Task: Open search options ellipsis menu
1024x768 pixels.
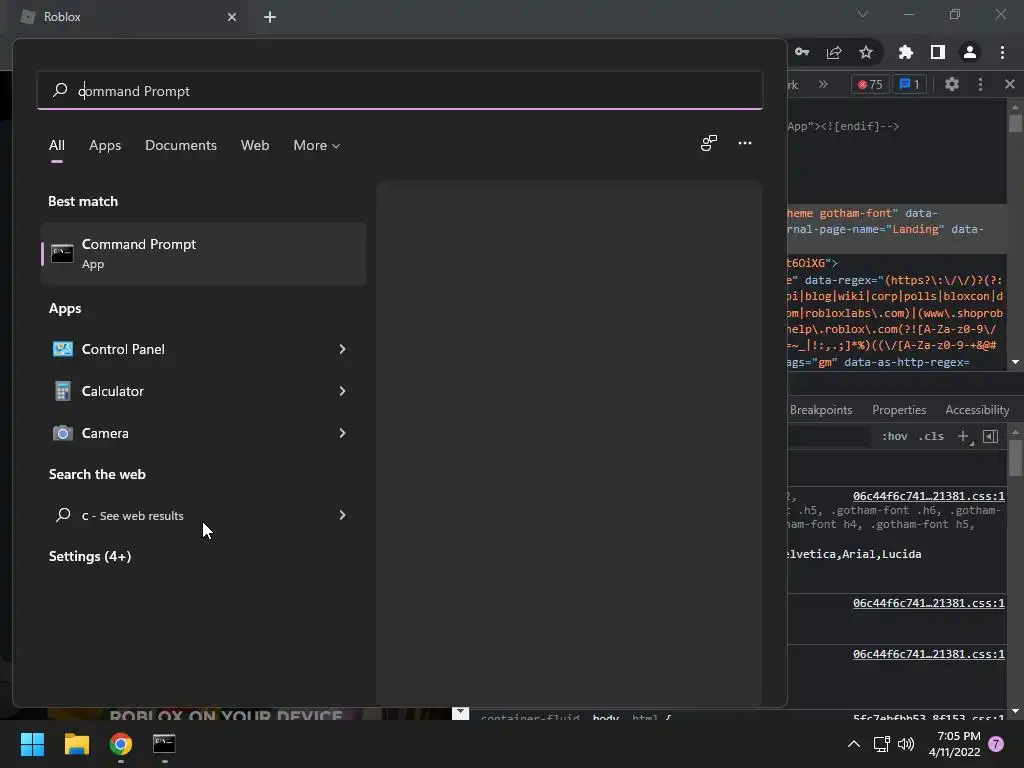Action: tap(744, 143)
